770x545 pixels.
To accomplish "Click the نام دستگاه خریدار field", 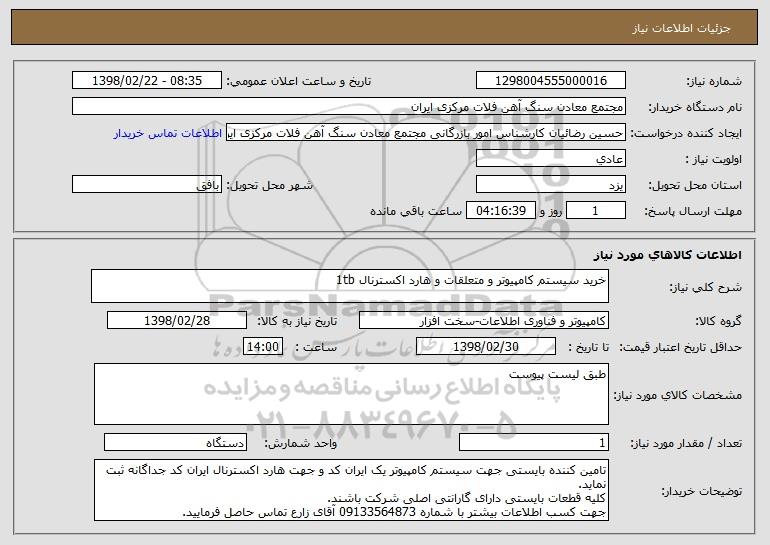I will pos(349,106).
